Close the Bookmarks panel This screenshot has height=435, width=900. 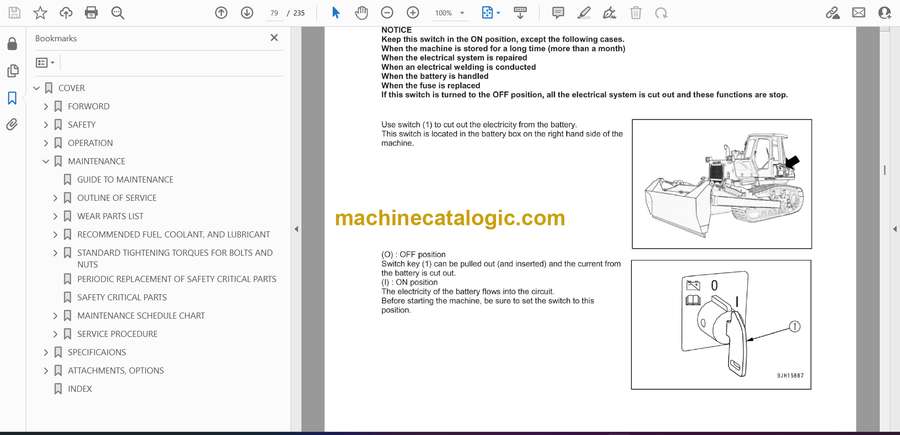coord(274,38)
